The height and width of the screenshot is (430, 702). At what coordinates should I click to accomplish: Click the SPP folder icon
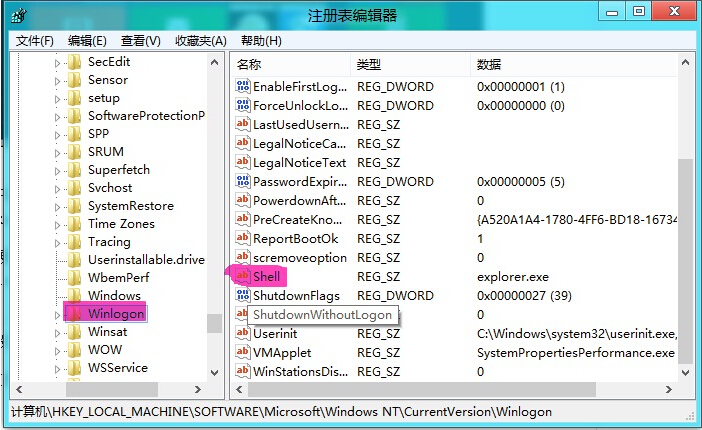pyautogui.click(x=74, y=133)
